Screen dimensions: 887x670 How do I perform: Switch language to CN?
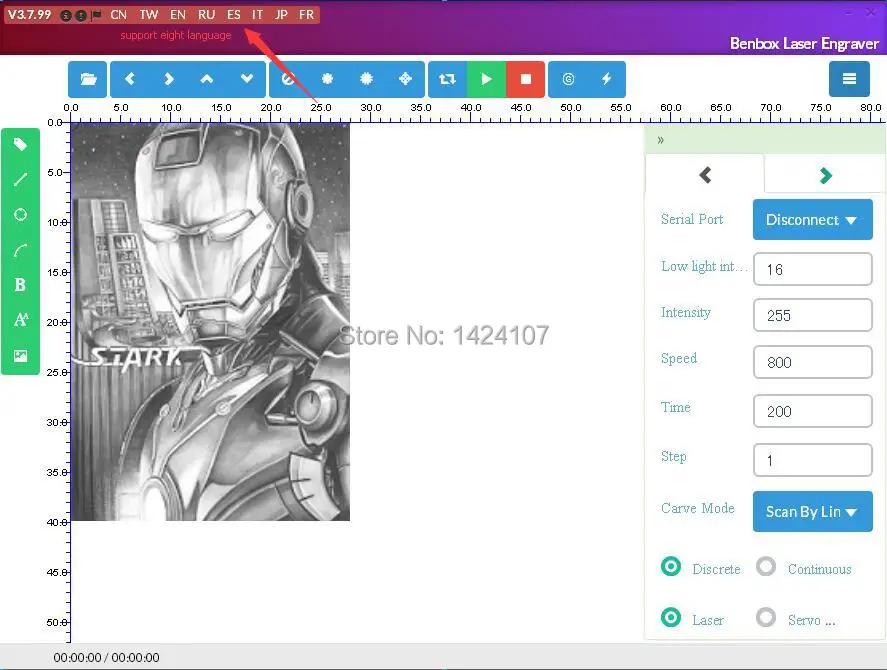click(118, 15)
